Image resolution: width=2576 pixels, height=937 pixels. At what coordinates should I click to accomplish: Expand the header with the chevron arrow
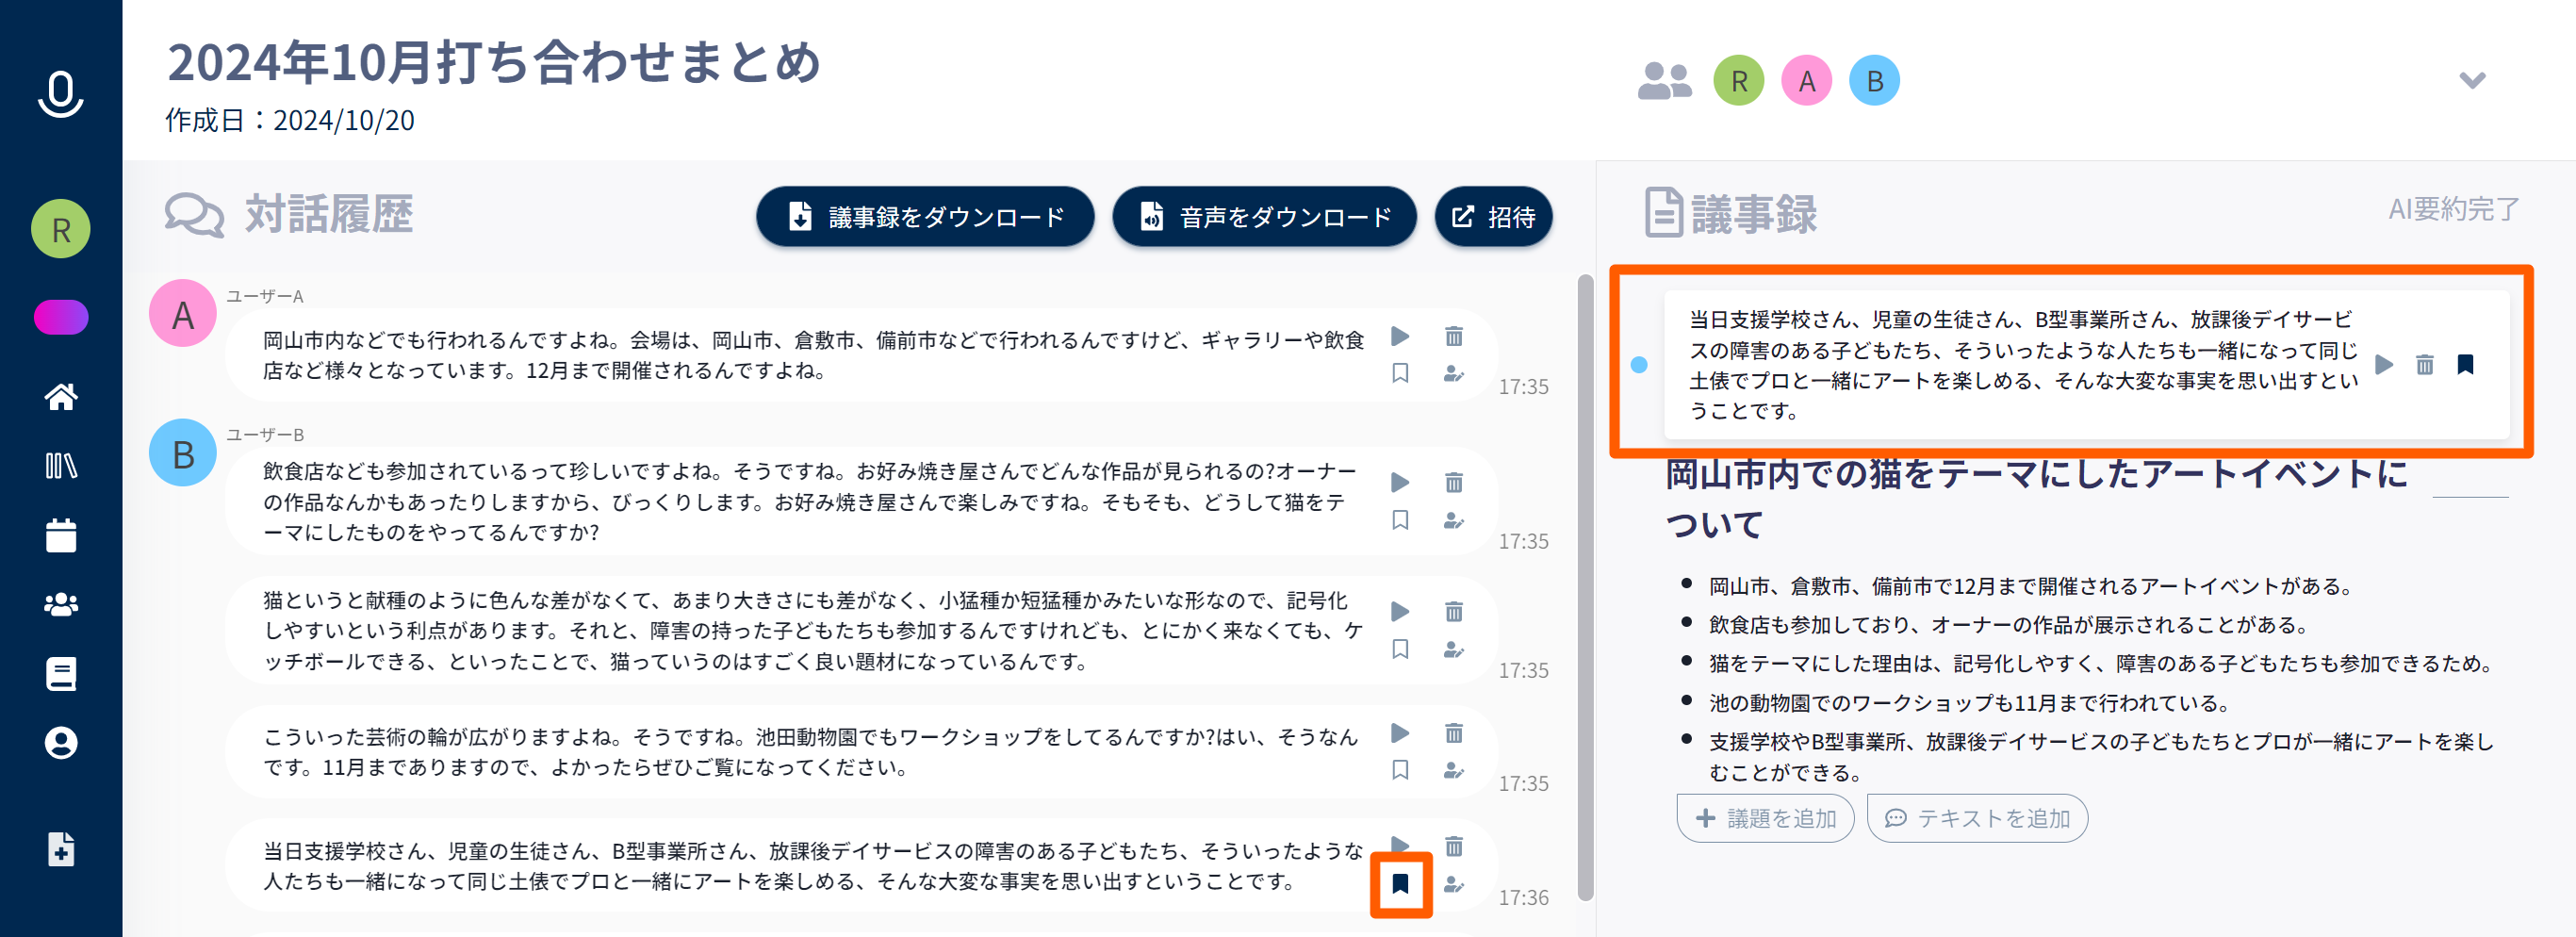[x=2472, y=80]
